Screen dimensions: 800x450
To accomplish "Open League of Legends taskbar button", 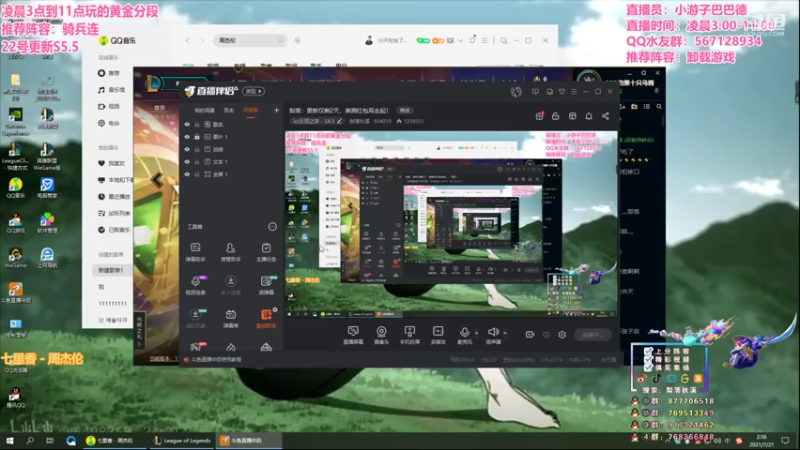I will click(x=183, y=440).
